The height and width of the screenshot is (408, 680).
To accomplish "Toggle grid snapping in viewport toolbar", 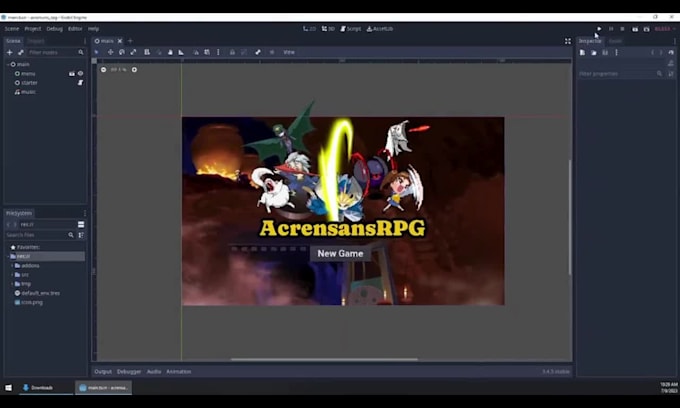I will point(207,52).
